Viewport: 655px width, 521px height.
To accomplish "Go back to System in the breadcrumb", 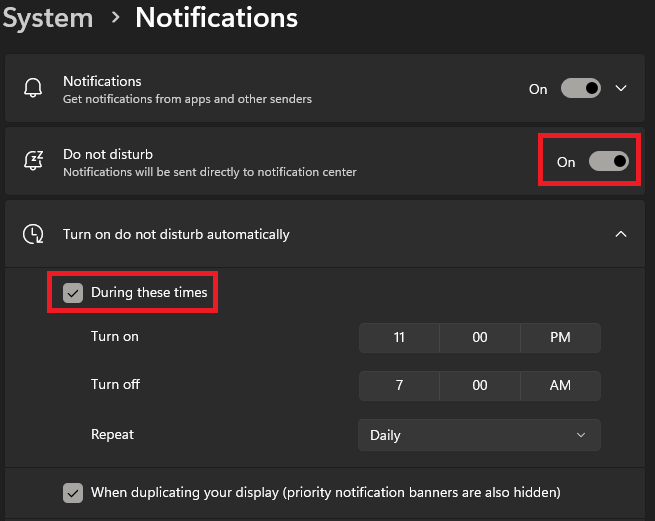I will (x=47, y=18).
